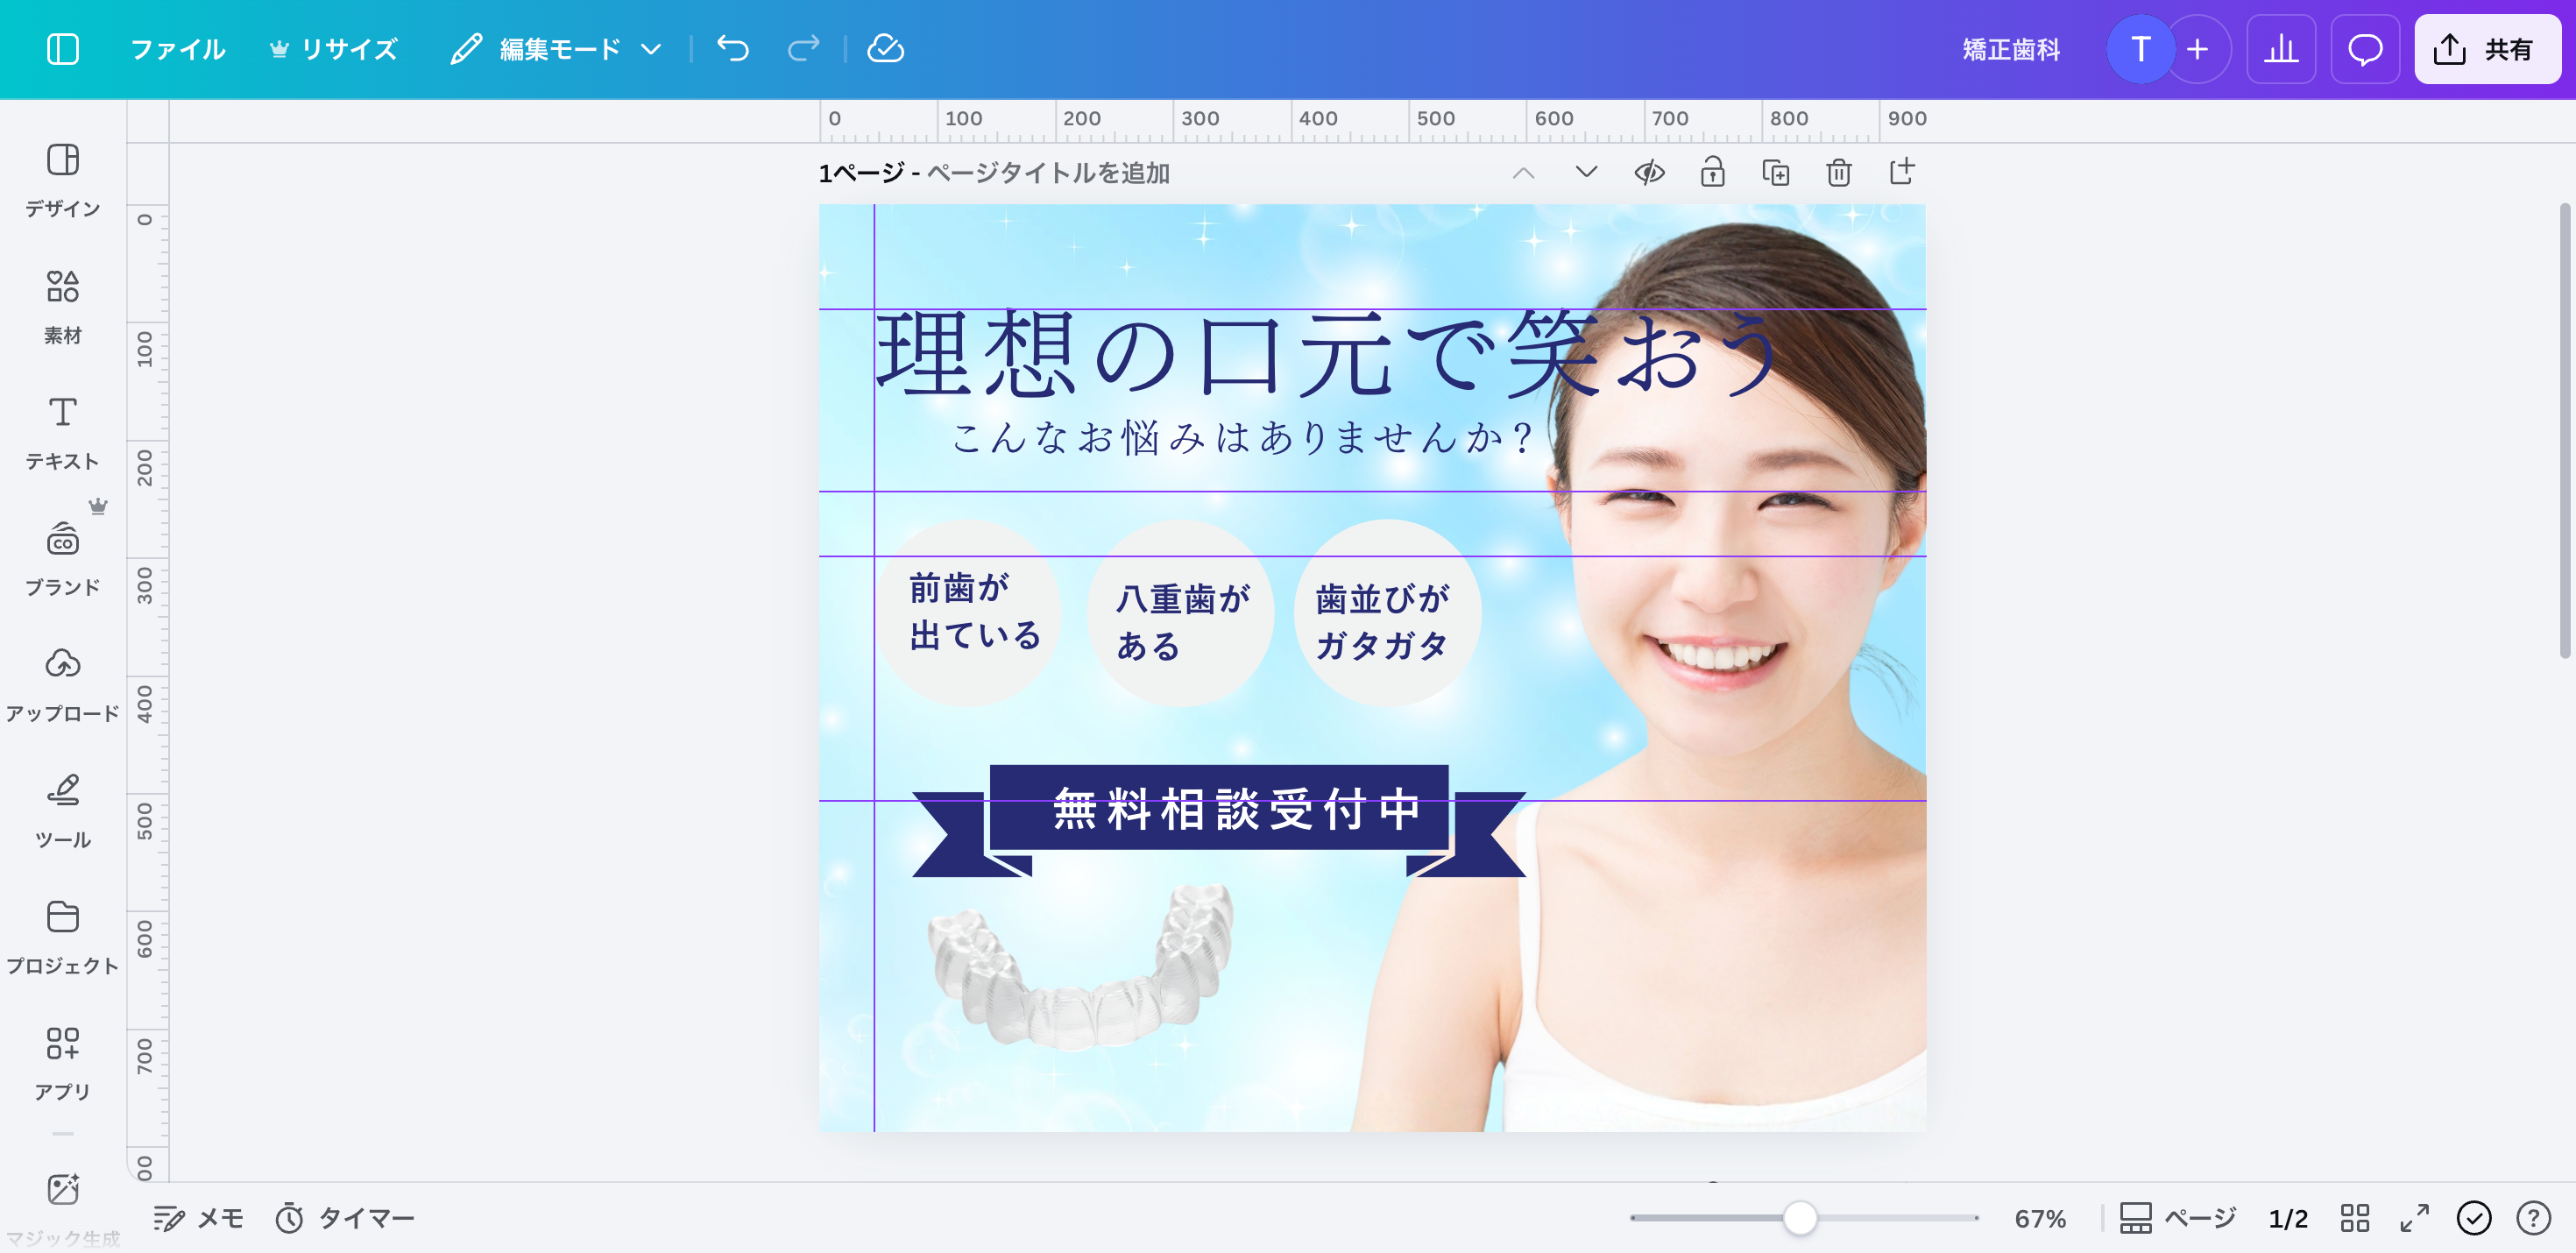2576x1253 pixels.
Task: Open the テキスト text panel
Action: tap(62, 430)
